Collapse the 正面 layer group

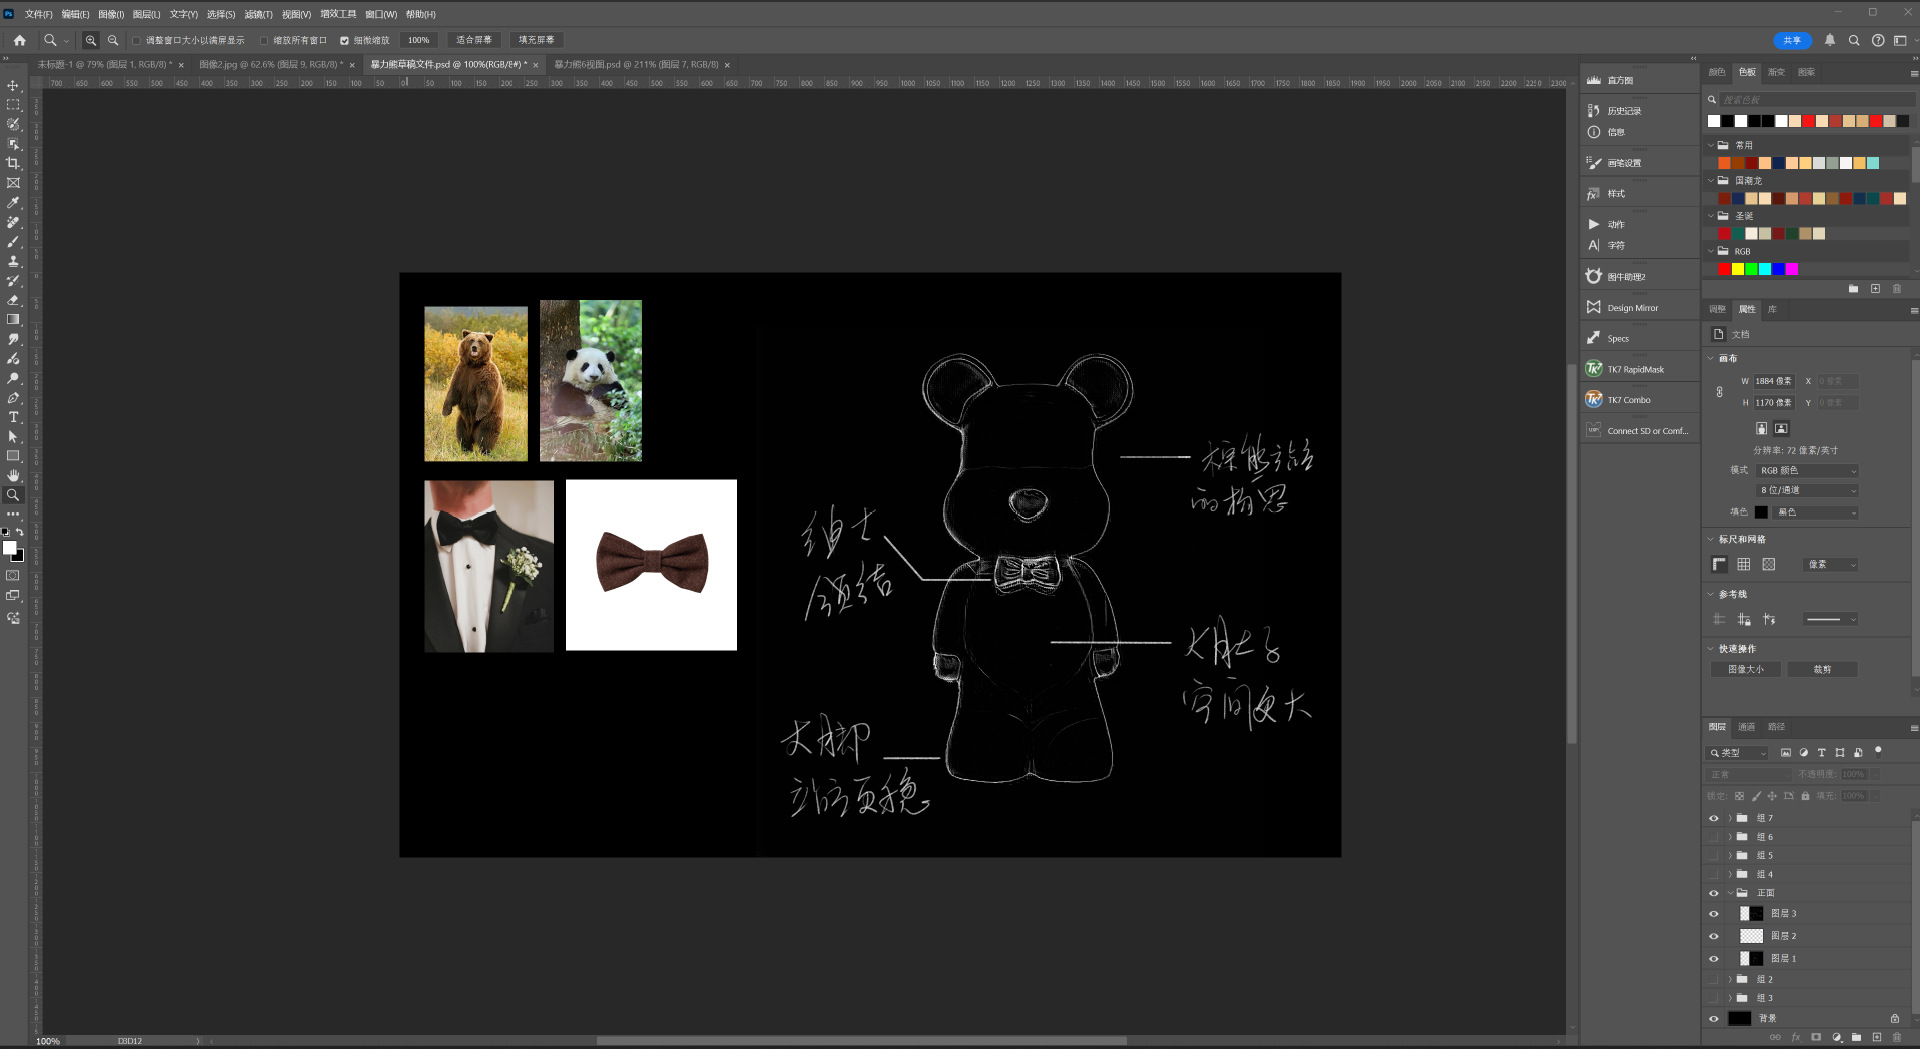pos(1729,893)
